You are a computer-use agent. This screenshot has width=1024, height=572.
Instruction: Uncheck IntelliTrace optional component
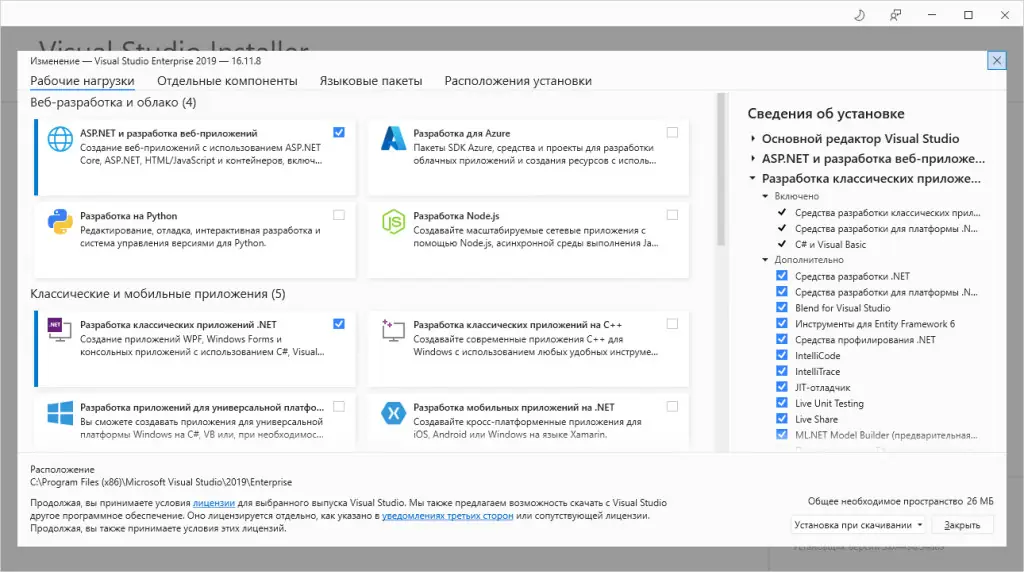tap(782, 371)
